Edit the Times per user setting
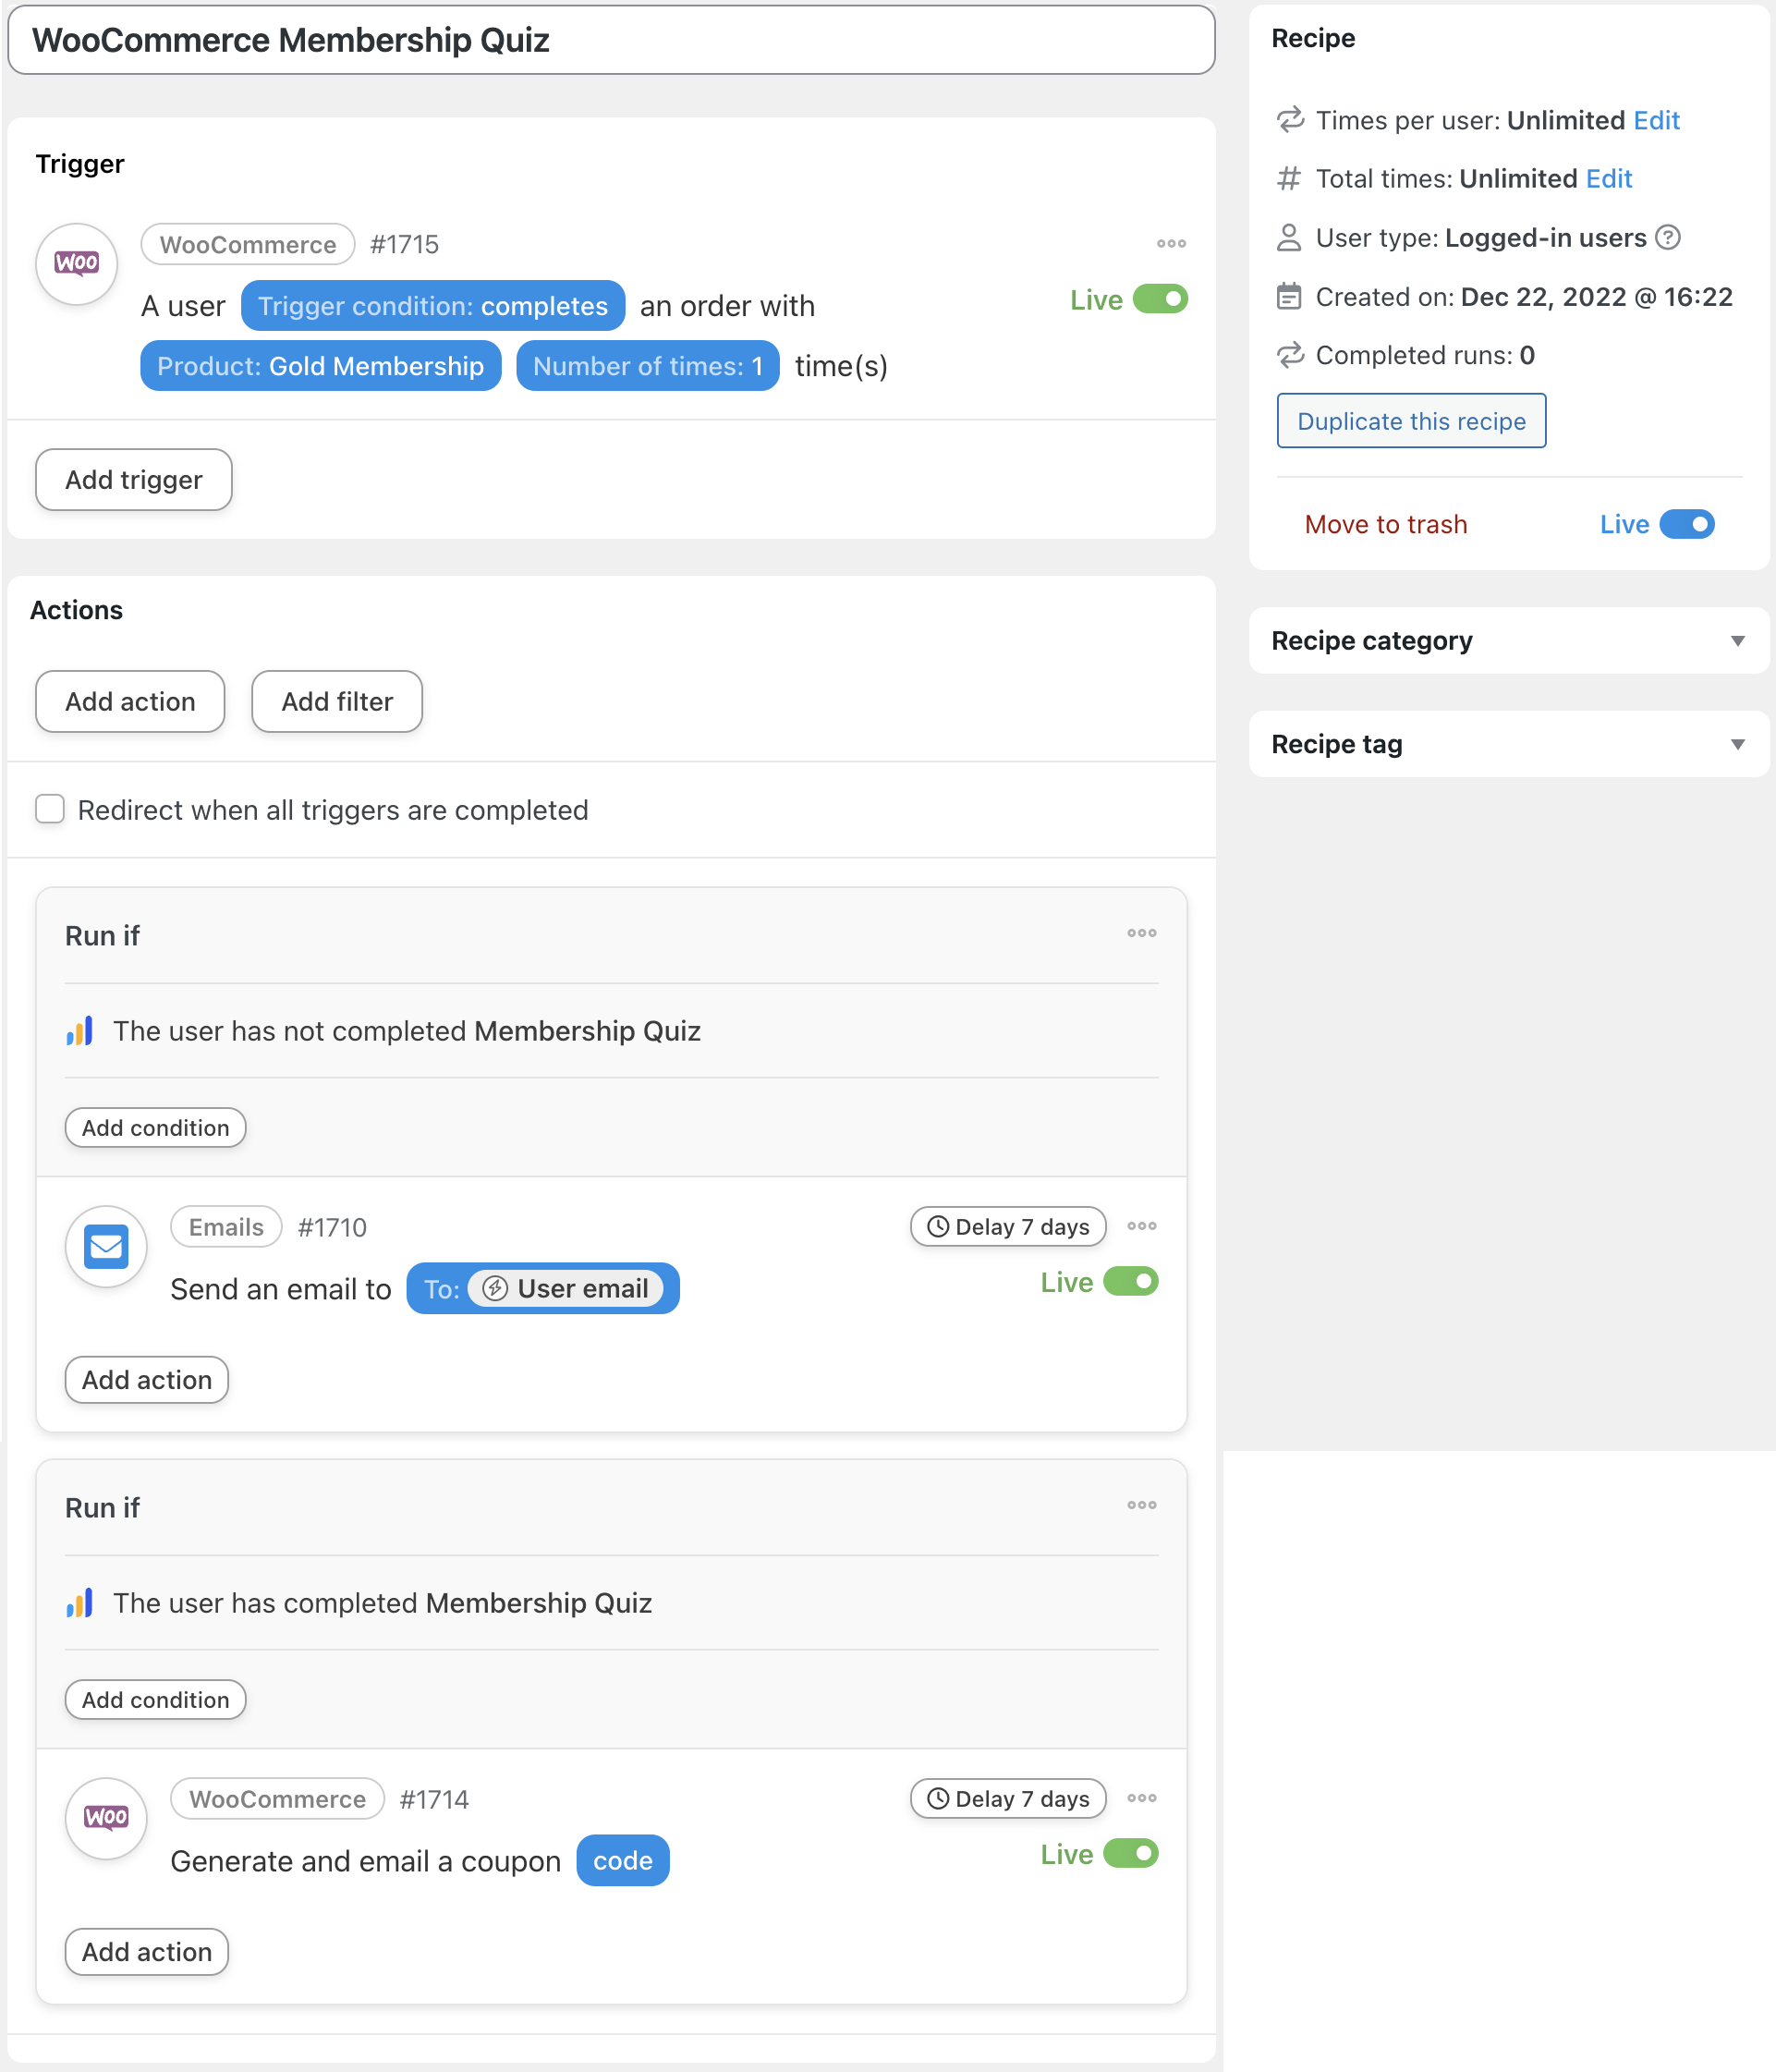 click(1656, 120)
